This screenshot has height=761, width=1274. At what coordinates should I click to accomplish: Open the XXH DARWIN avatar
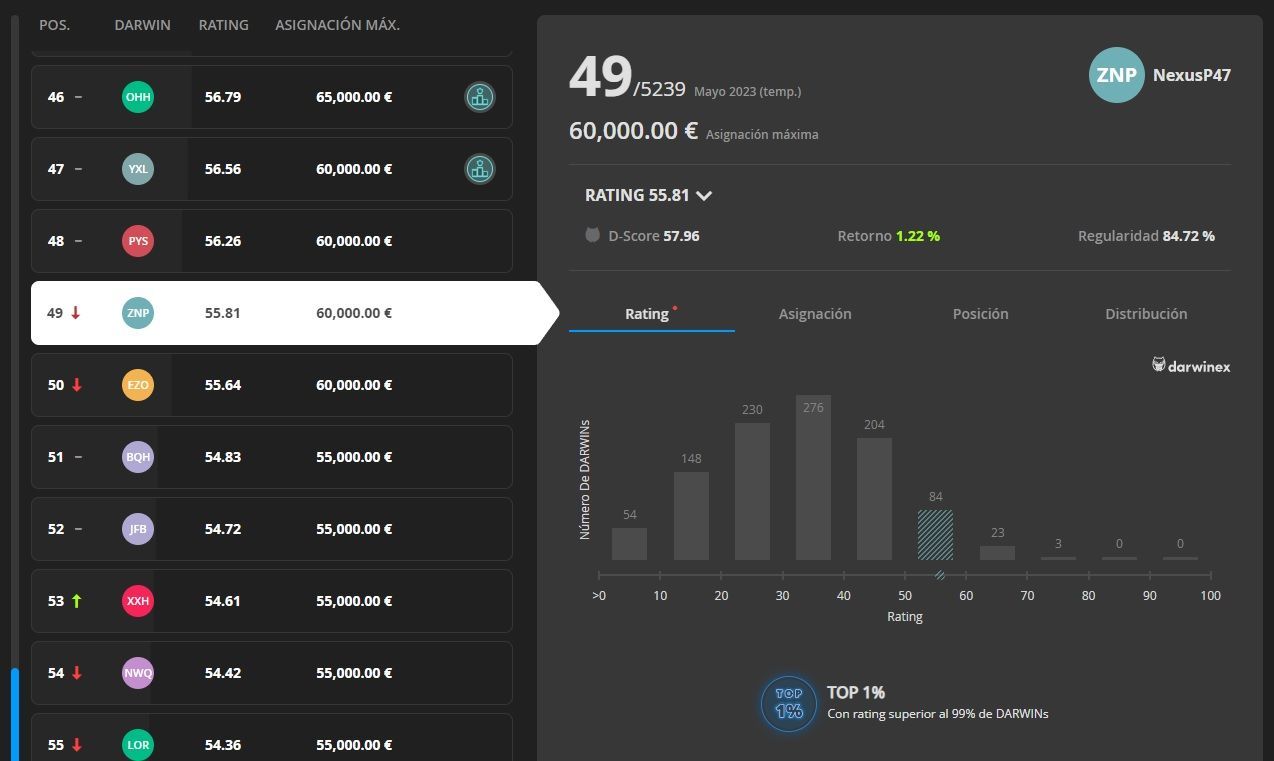coord(138,601)
